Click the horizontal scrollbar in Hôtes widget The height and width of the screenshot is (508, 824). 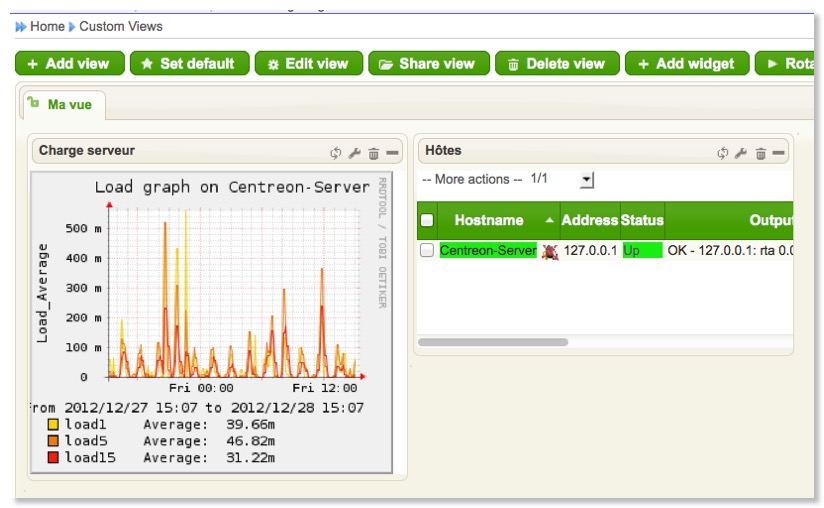493,342
